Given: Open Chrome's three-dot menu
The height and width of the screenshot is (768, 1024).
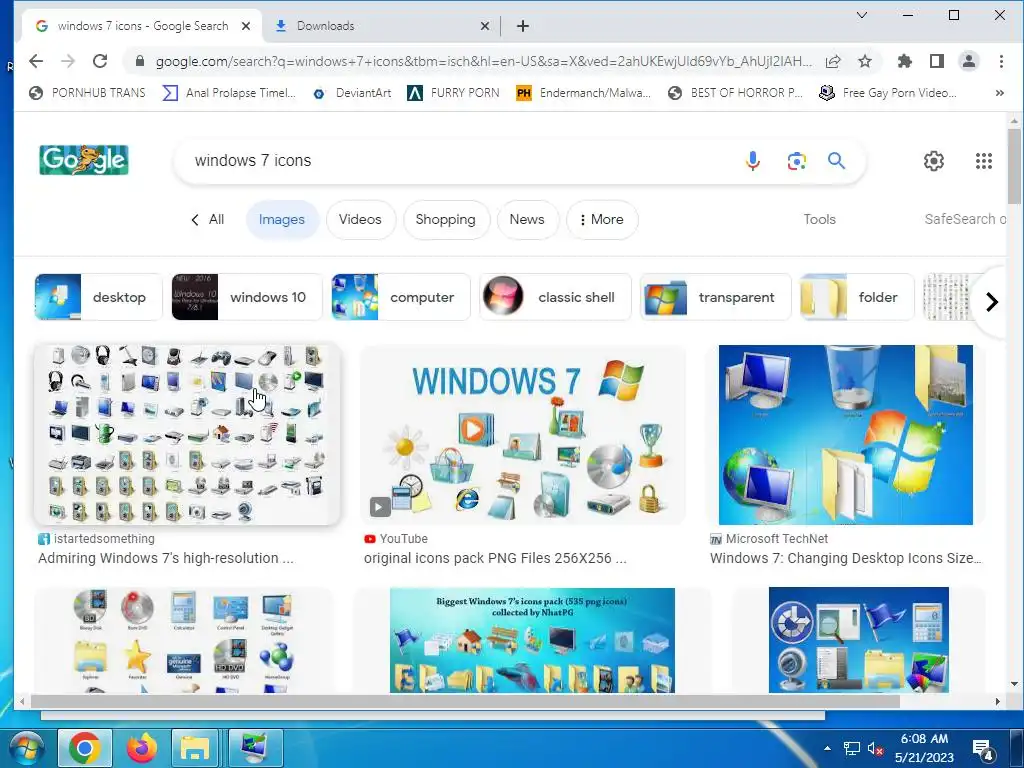Looking at the screenshot, I should click(x=1000, y=61).
